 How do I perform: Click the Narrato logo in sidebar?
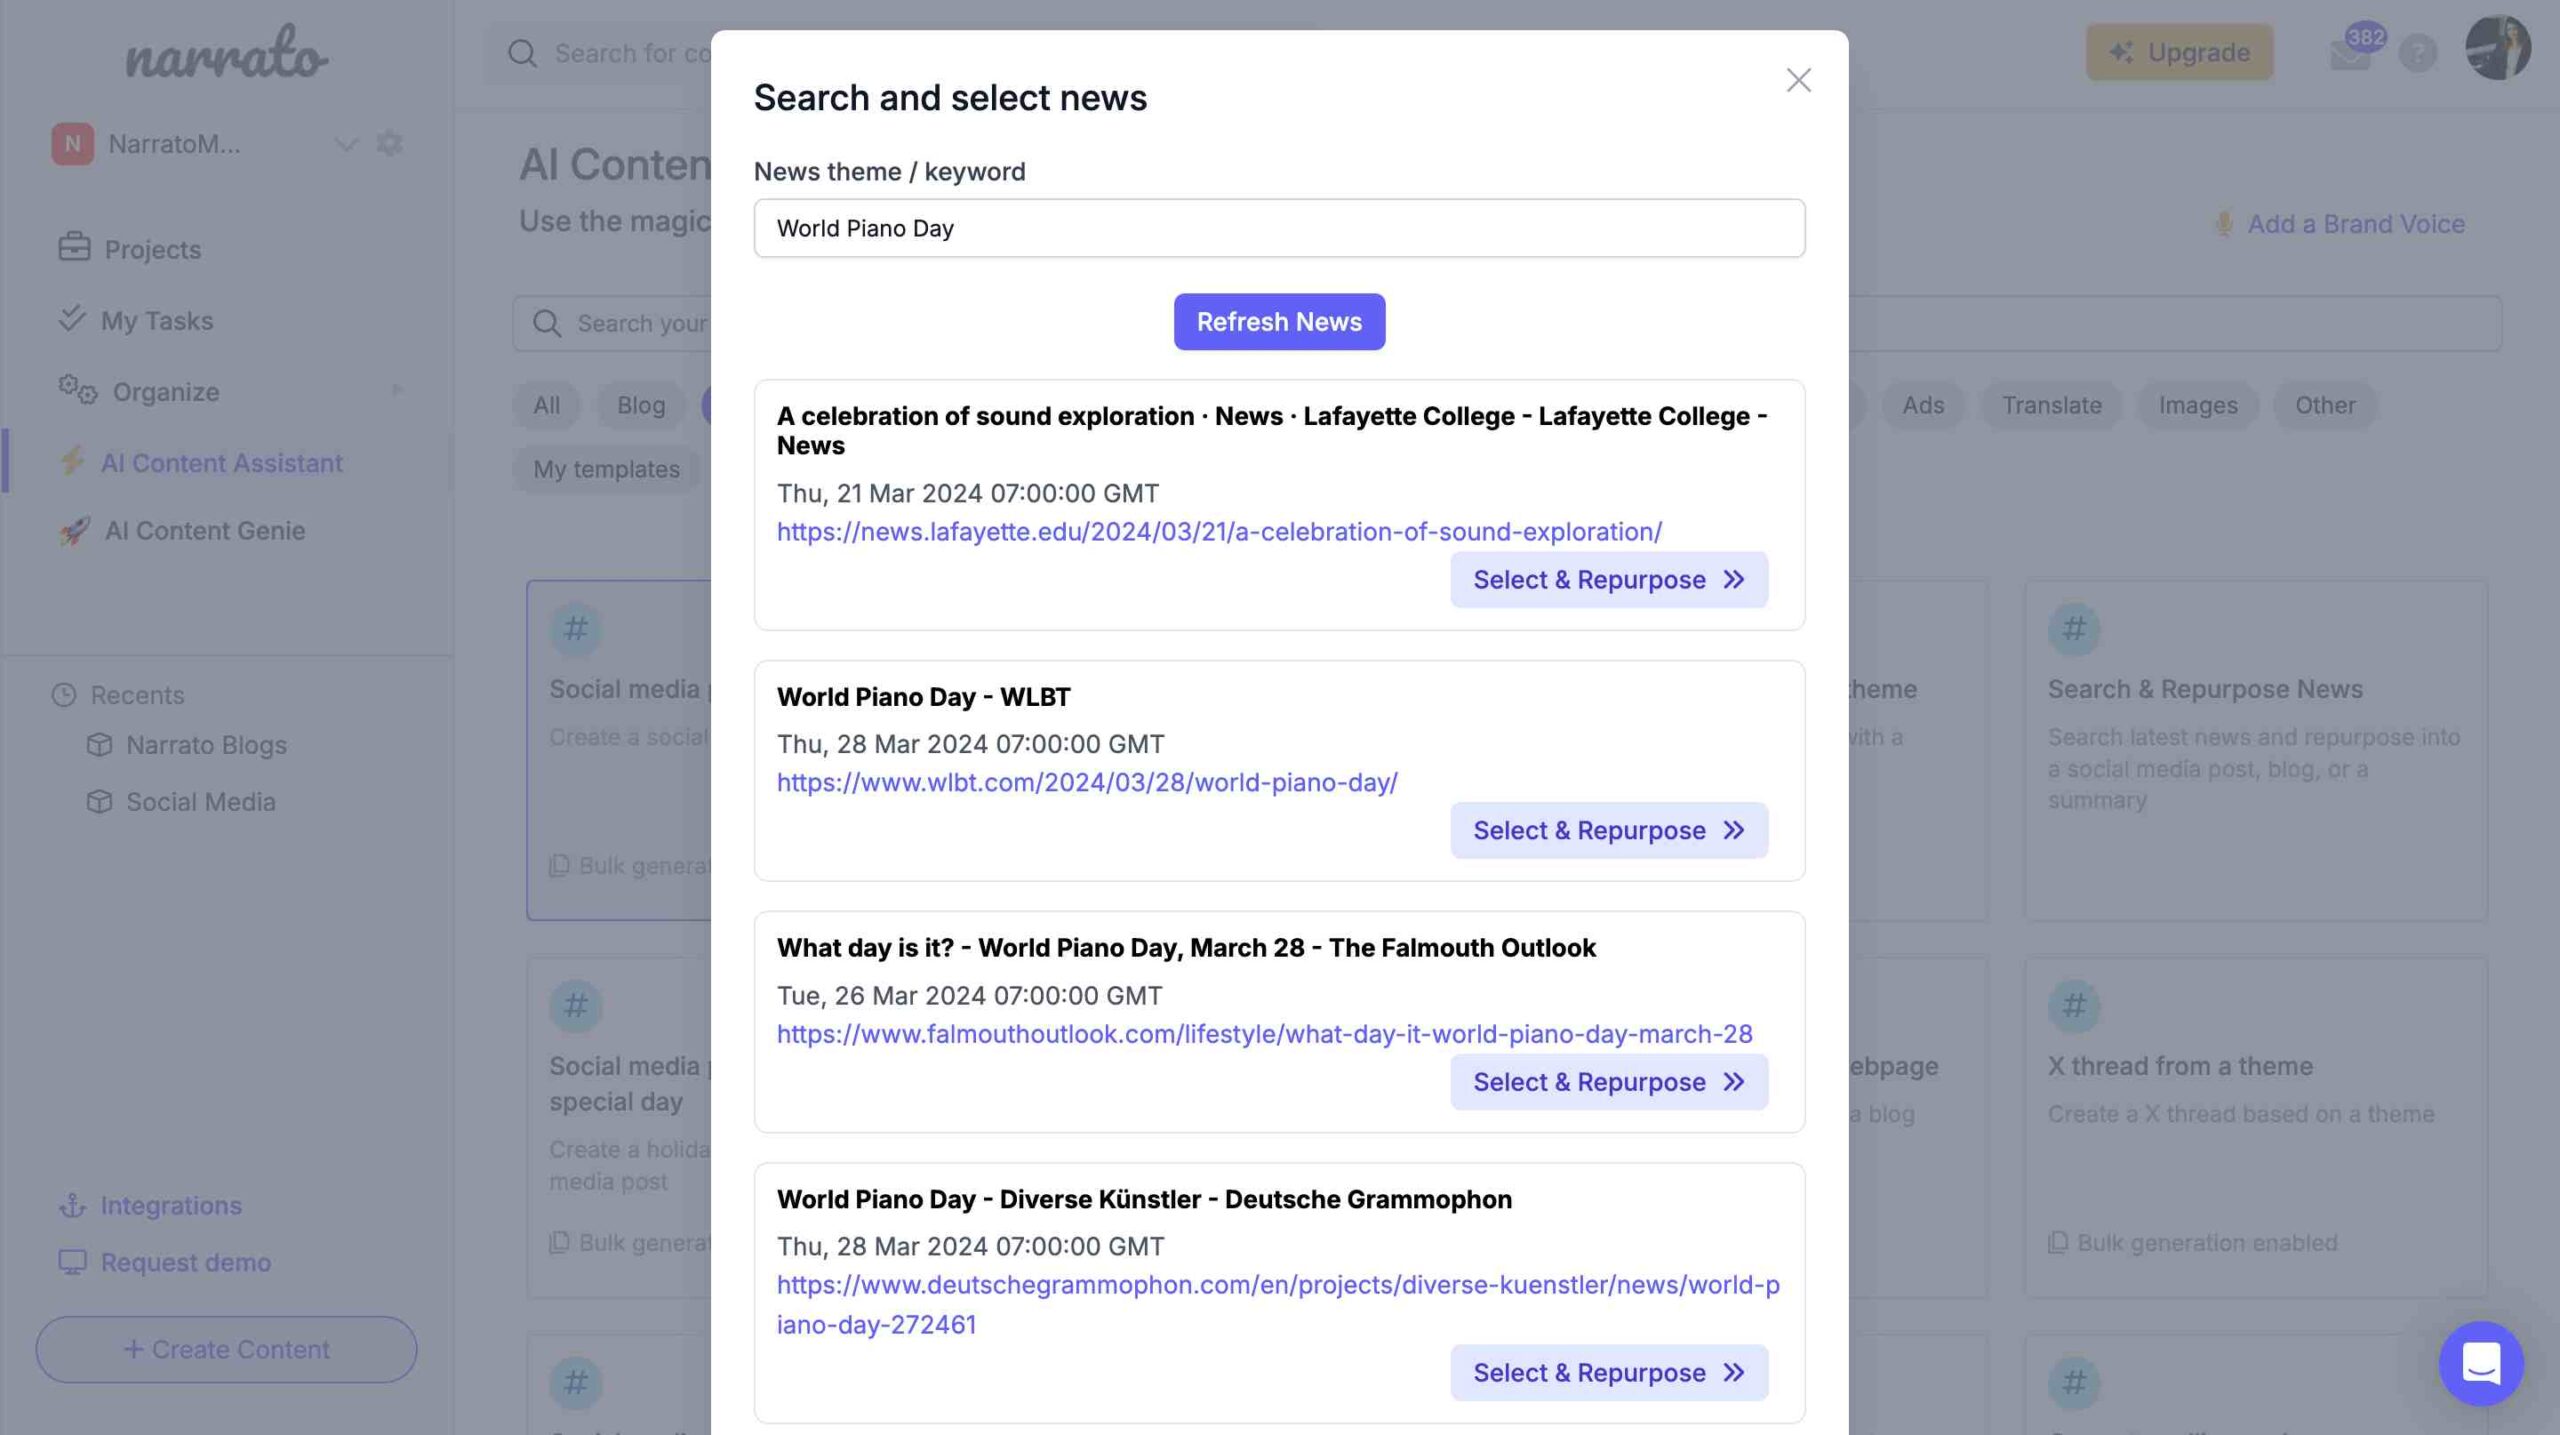click(x=225, y=51)
